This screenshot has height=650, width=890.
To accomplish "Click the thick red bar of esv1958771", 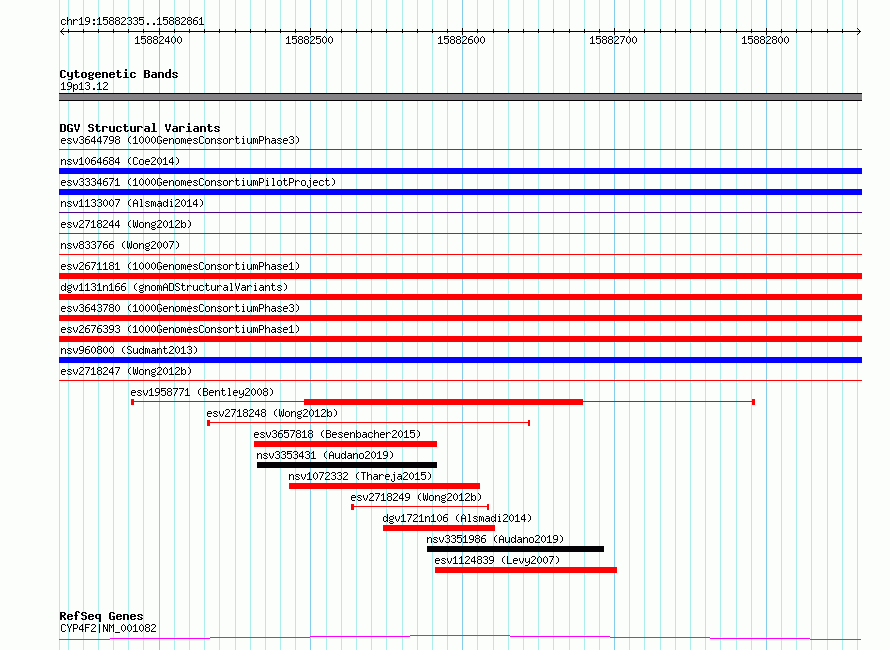I will (443, 402).
